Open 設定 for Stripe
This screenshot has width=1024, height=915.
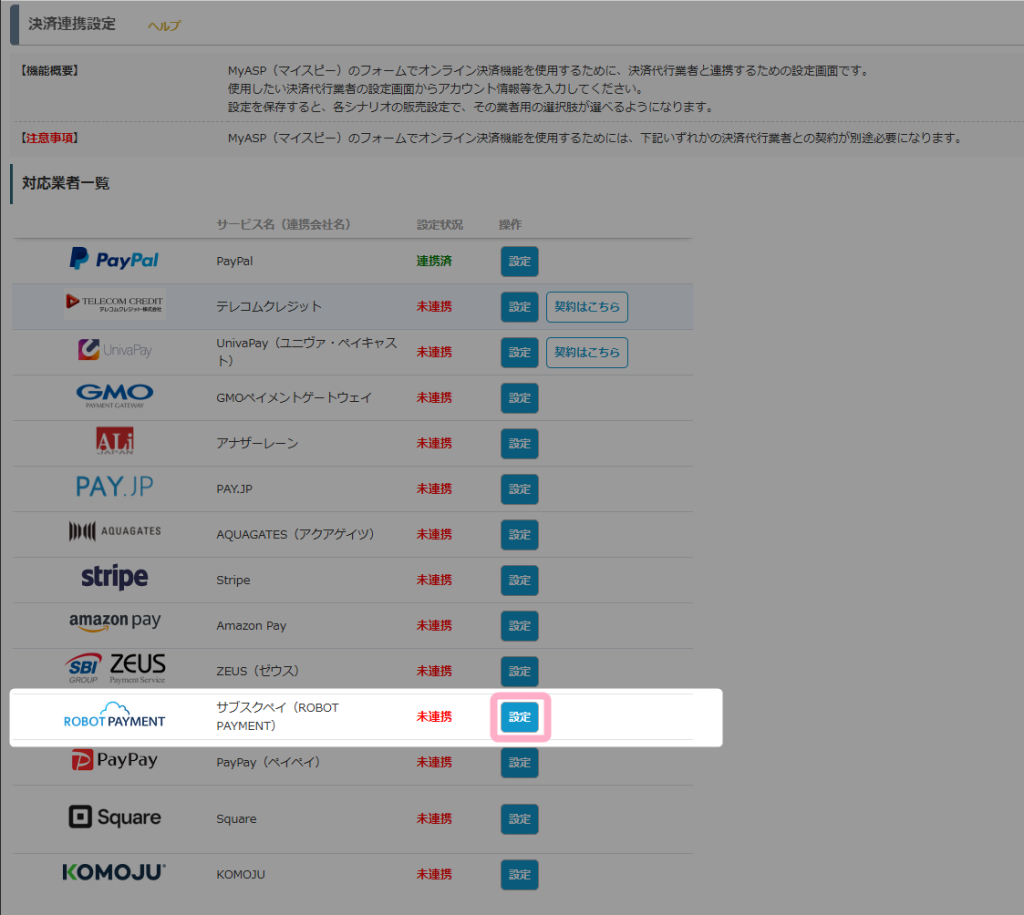point(519,580)
